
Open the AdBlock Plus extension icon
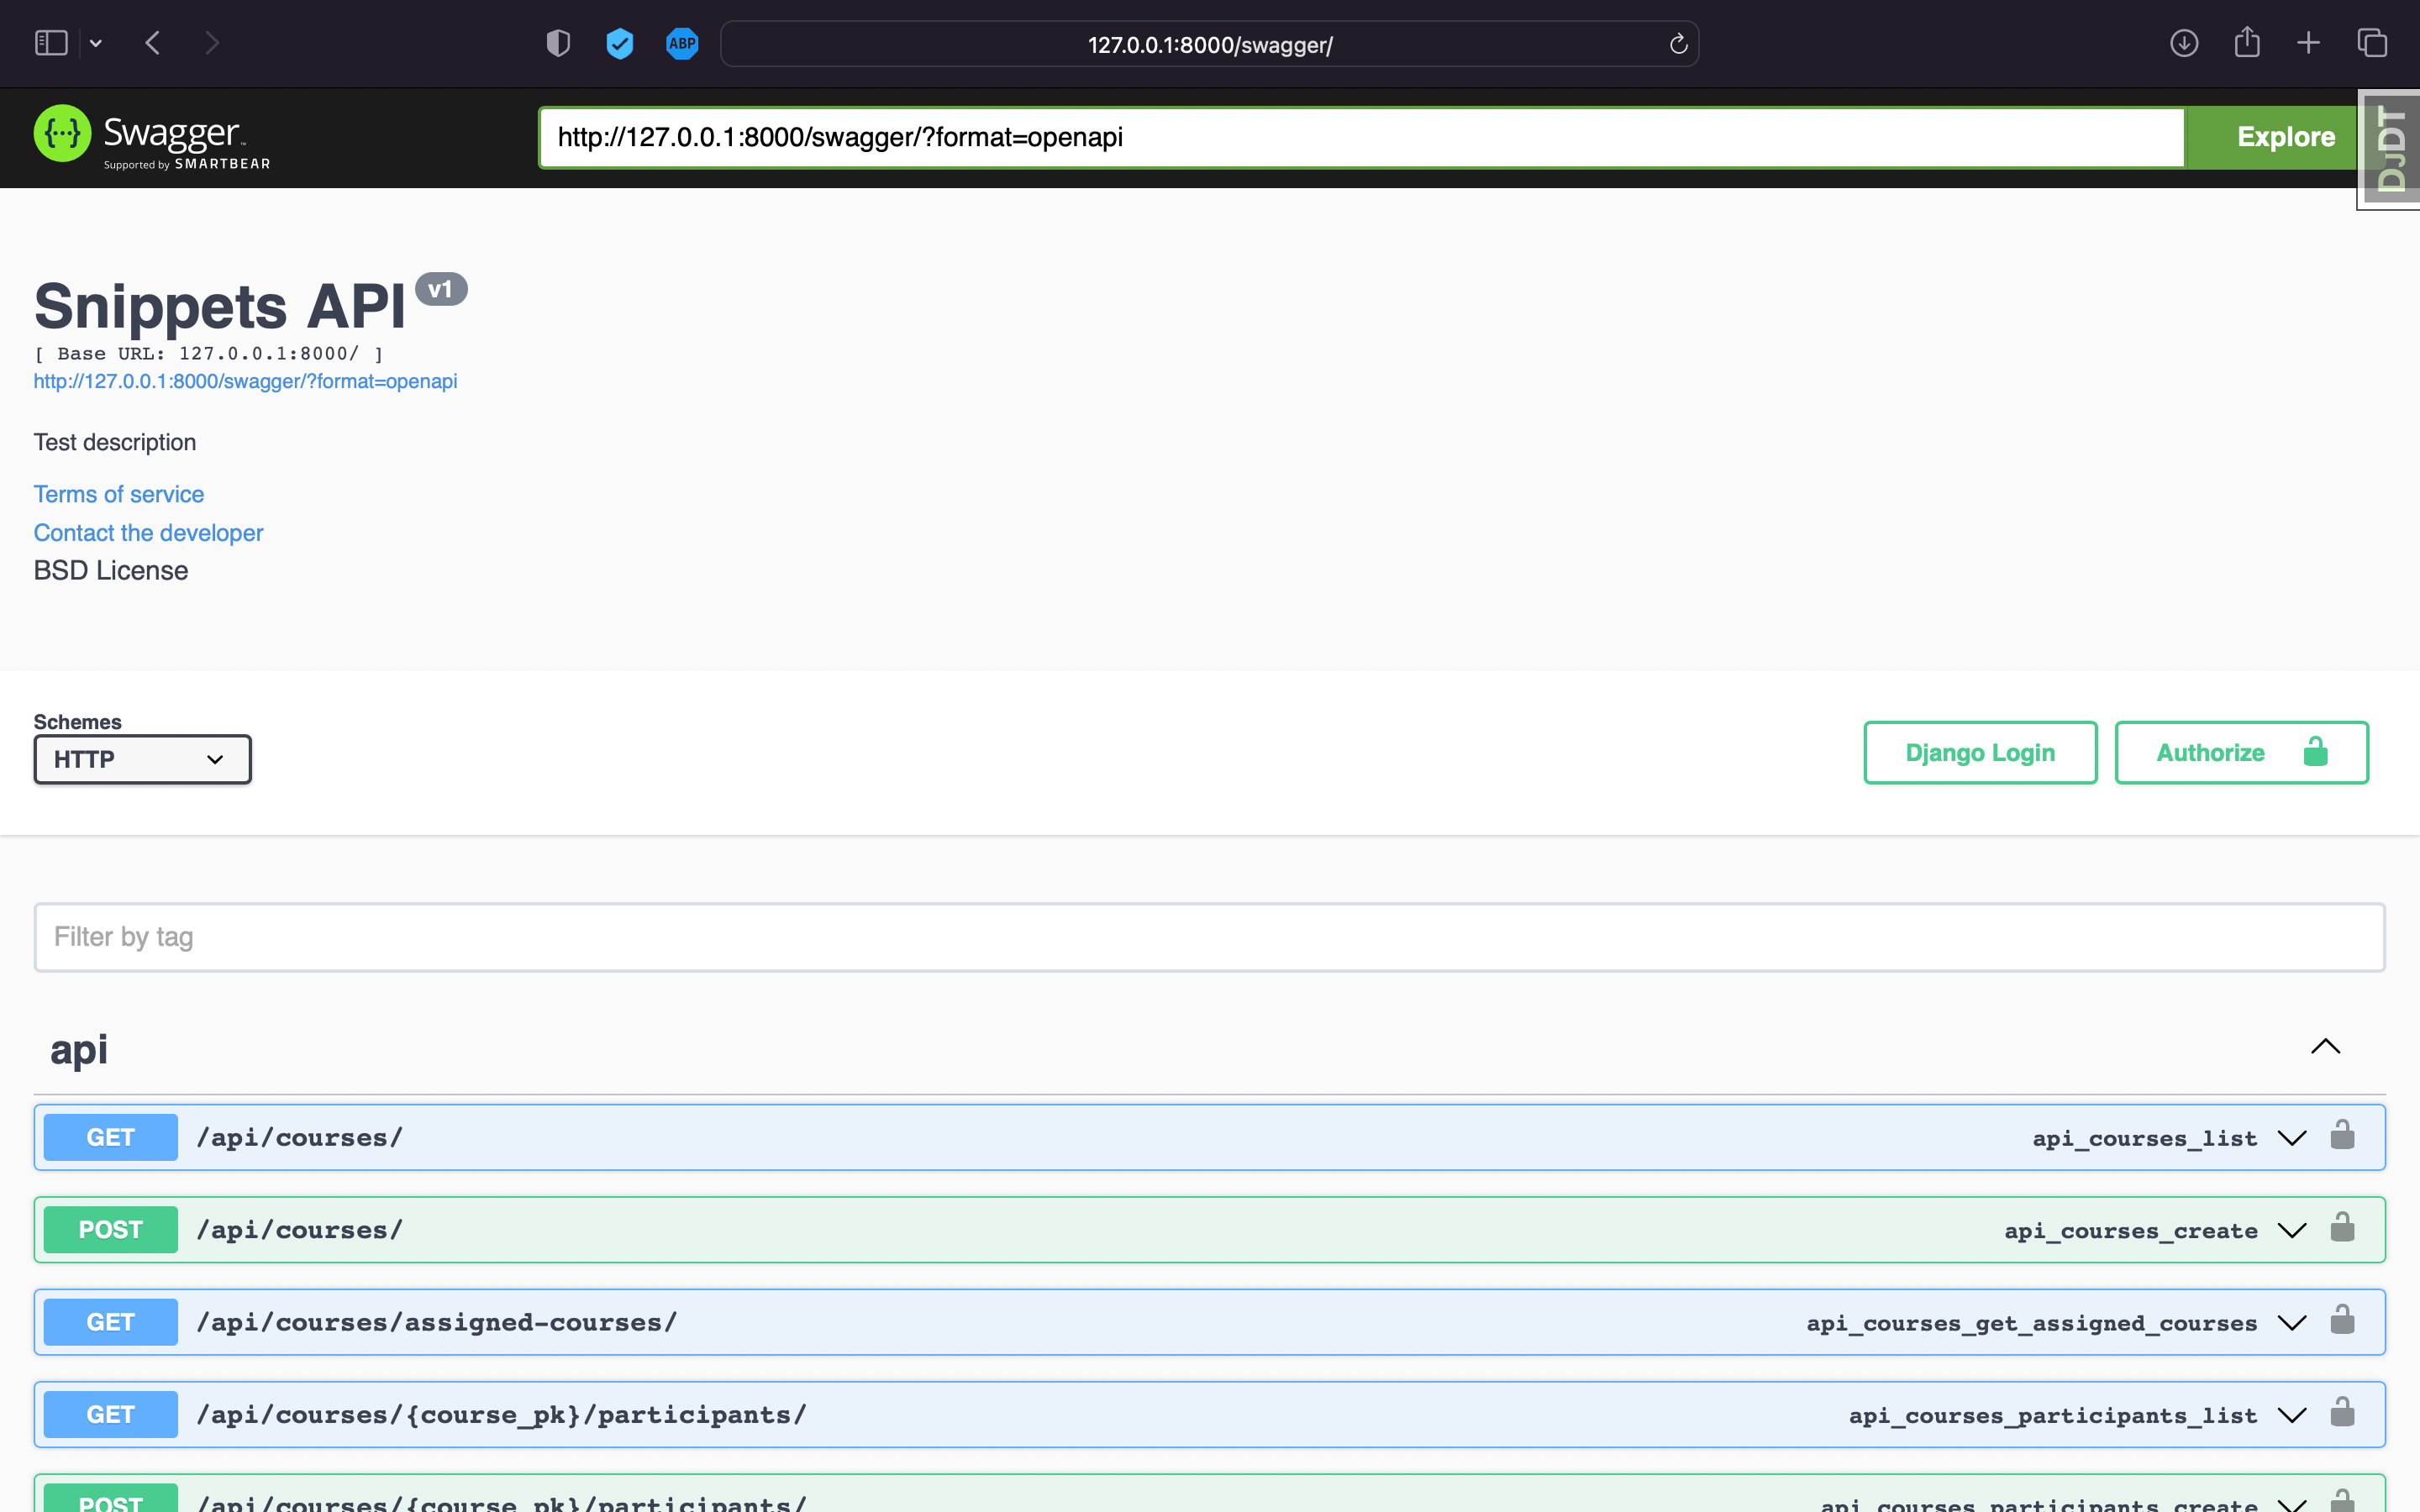click(x=681, y=43)
